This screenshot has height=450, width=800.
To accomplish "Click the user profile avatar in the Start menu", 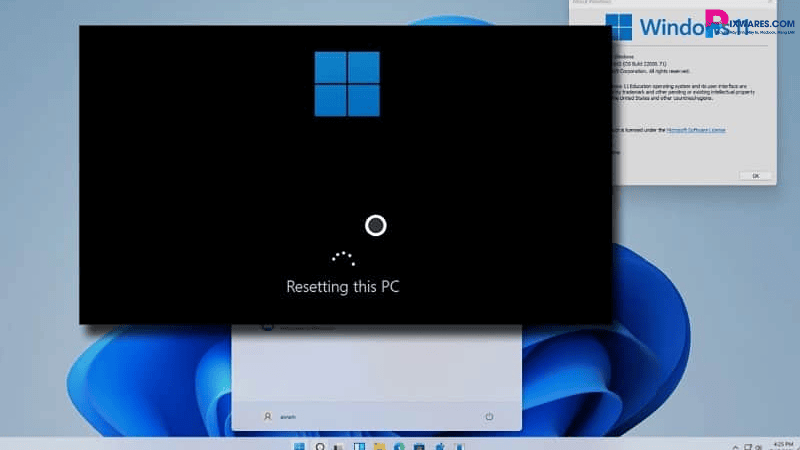I will point(267,416).
